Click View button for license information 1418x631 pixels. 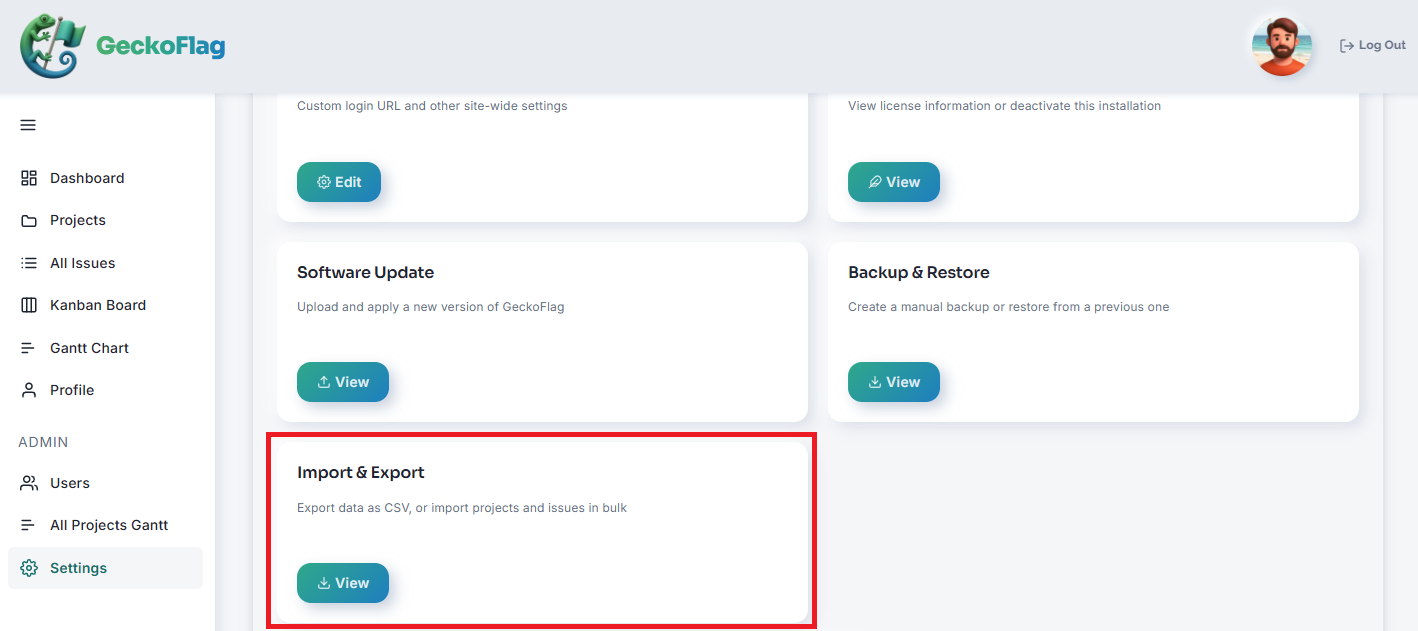click(x=894, y=182)
